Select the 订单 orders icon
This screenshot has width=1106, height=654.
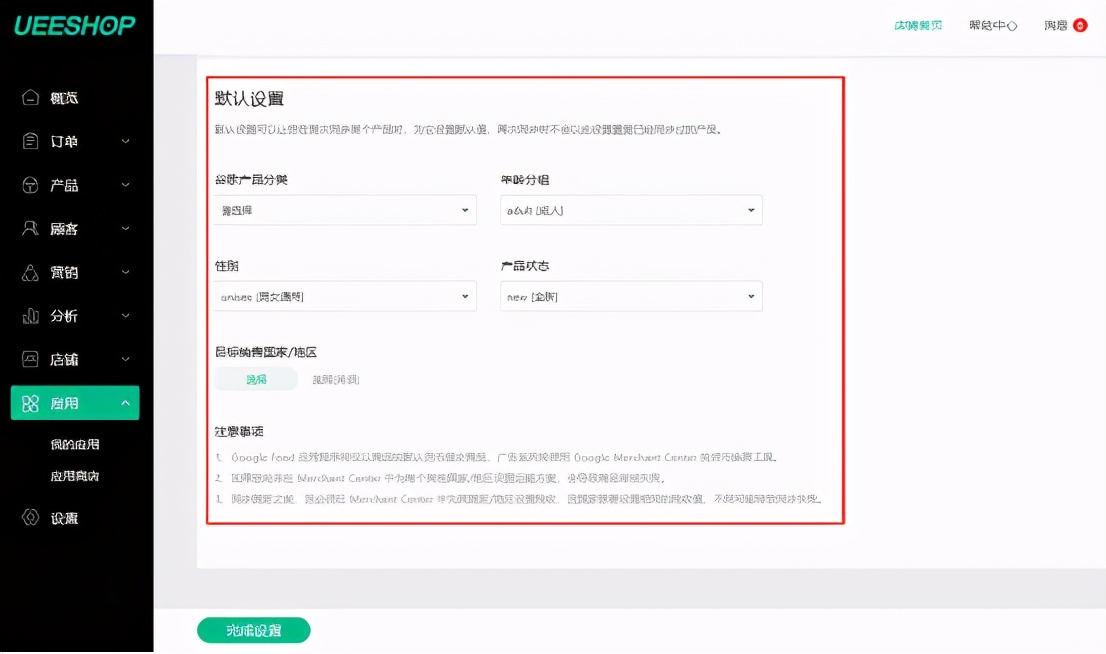pyautogui.click(x=30, y=141)
